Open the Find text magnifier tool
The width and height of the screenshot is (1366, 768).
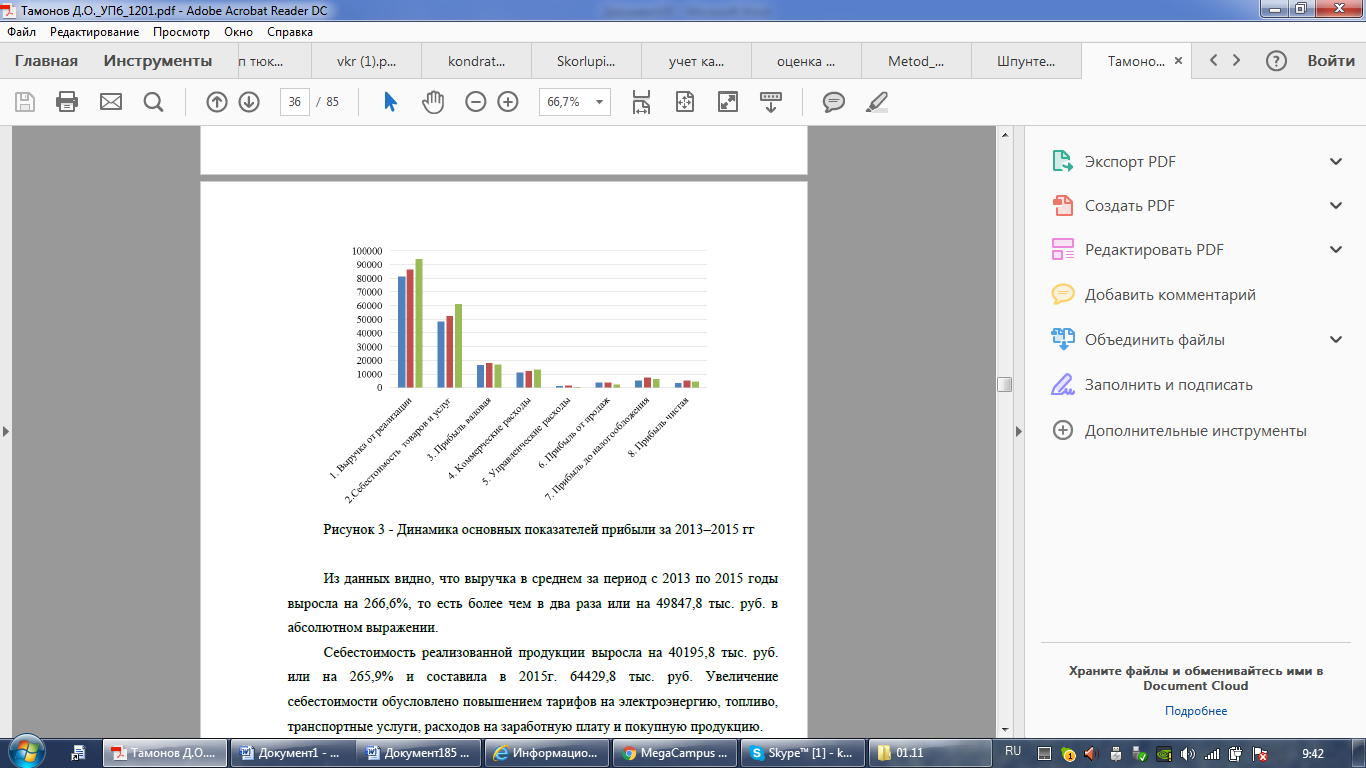(153, 102)
